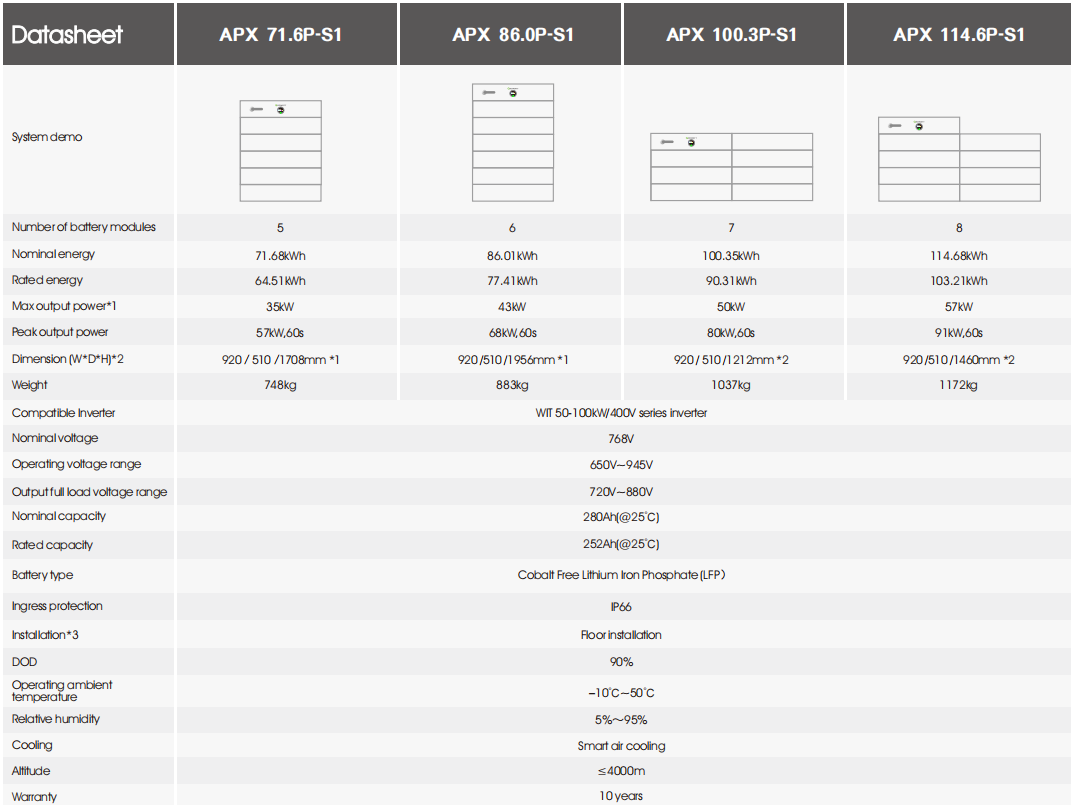Click the Dimension (W*D*H)*2 row label
Image resolution: width=1075 pixels, height=805 pixels.
pyautogui.click(x=67, y=359)
